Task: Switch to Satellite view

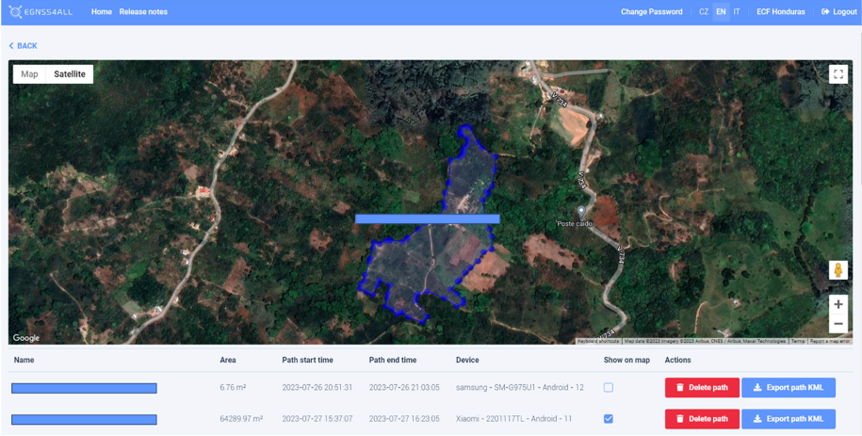Action: 70,74
